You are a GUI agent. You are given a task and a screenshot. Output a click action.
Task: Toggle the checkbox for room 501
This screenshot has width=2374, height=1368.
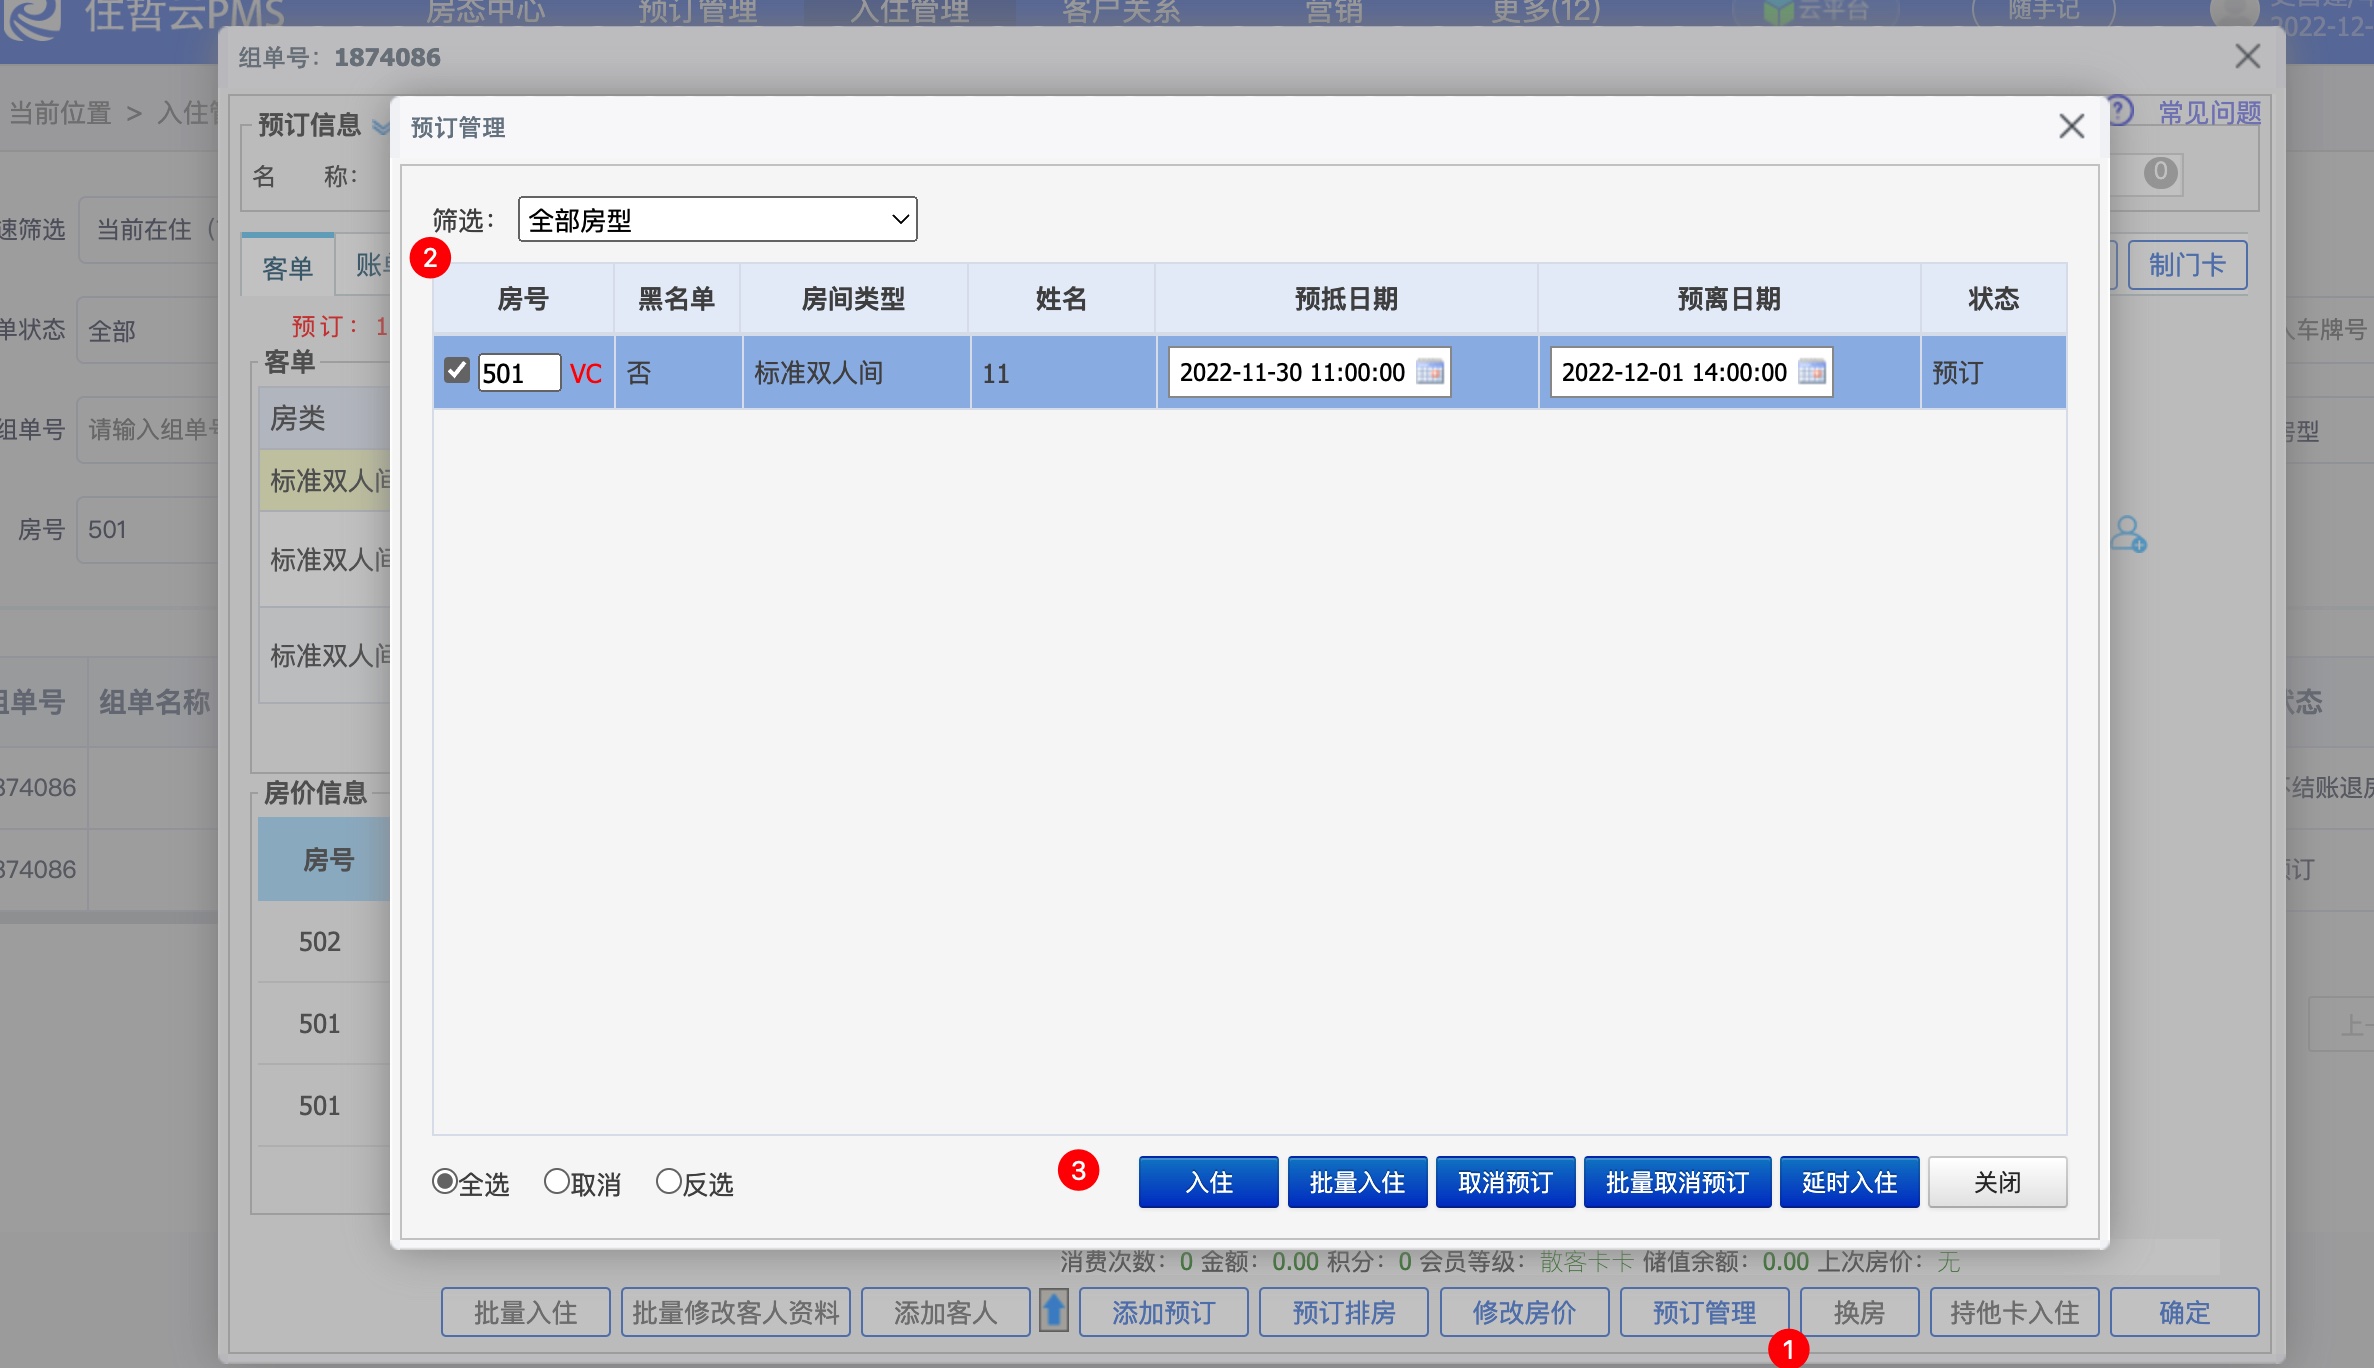click(457, 371)
